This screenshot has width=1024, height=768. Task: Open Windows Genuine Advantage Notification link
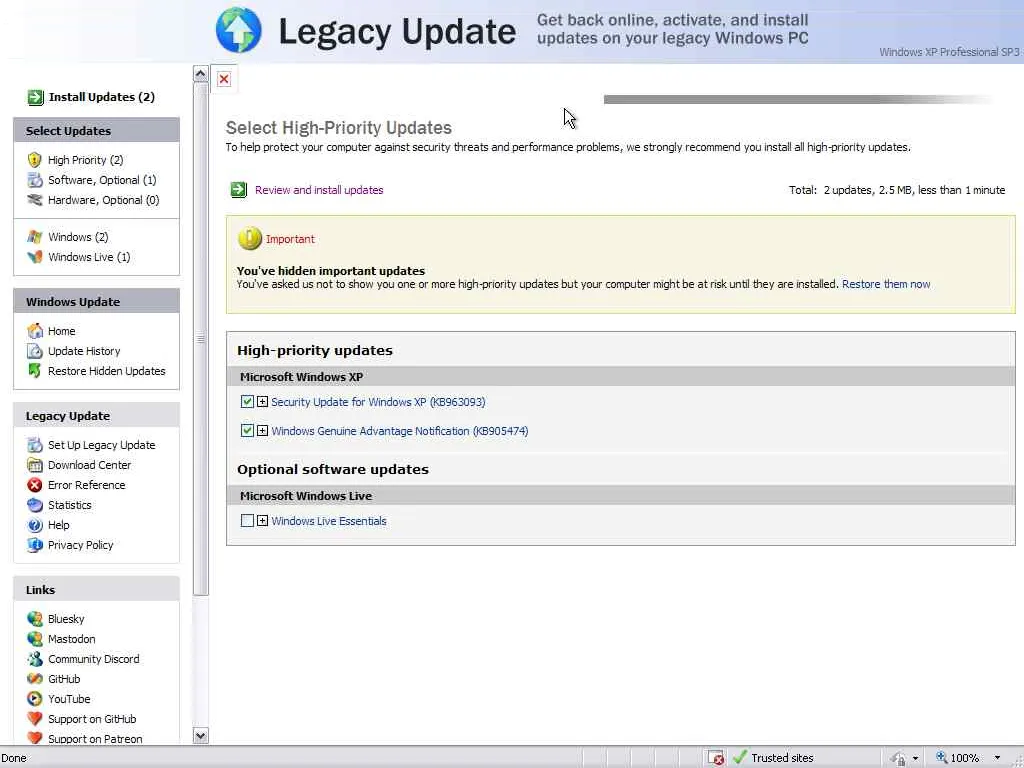tap(400, 431)
